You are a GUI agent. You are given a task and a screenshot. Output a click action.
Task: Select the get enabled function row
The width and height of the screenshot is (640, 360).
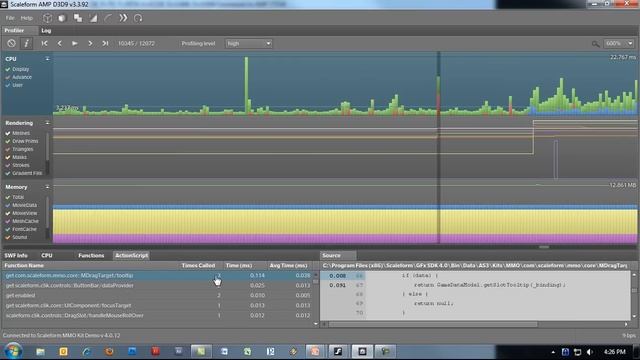point(157,296)
